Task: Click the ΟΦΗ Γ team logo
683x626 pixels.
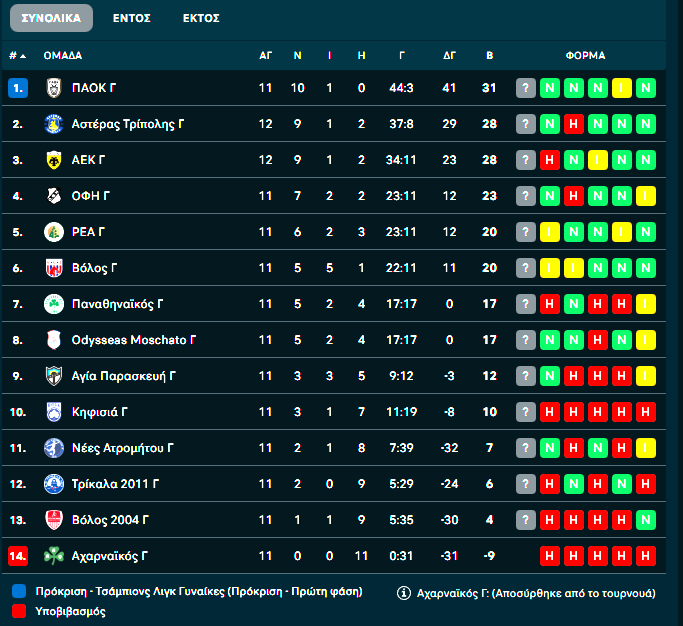Action: 53,196
